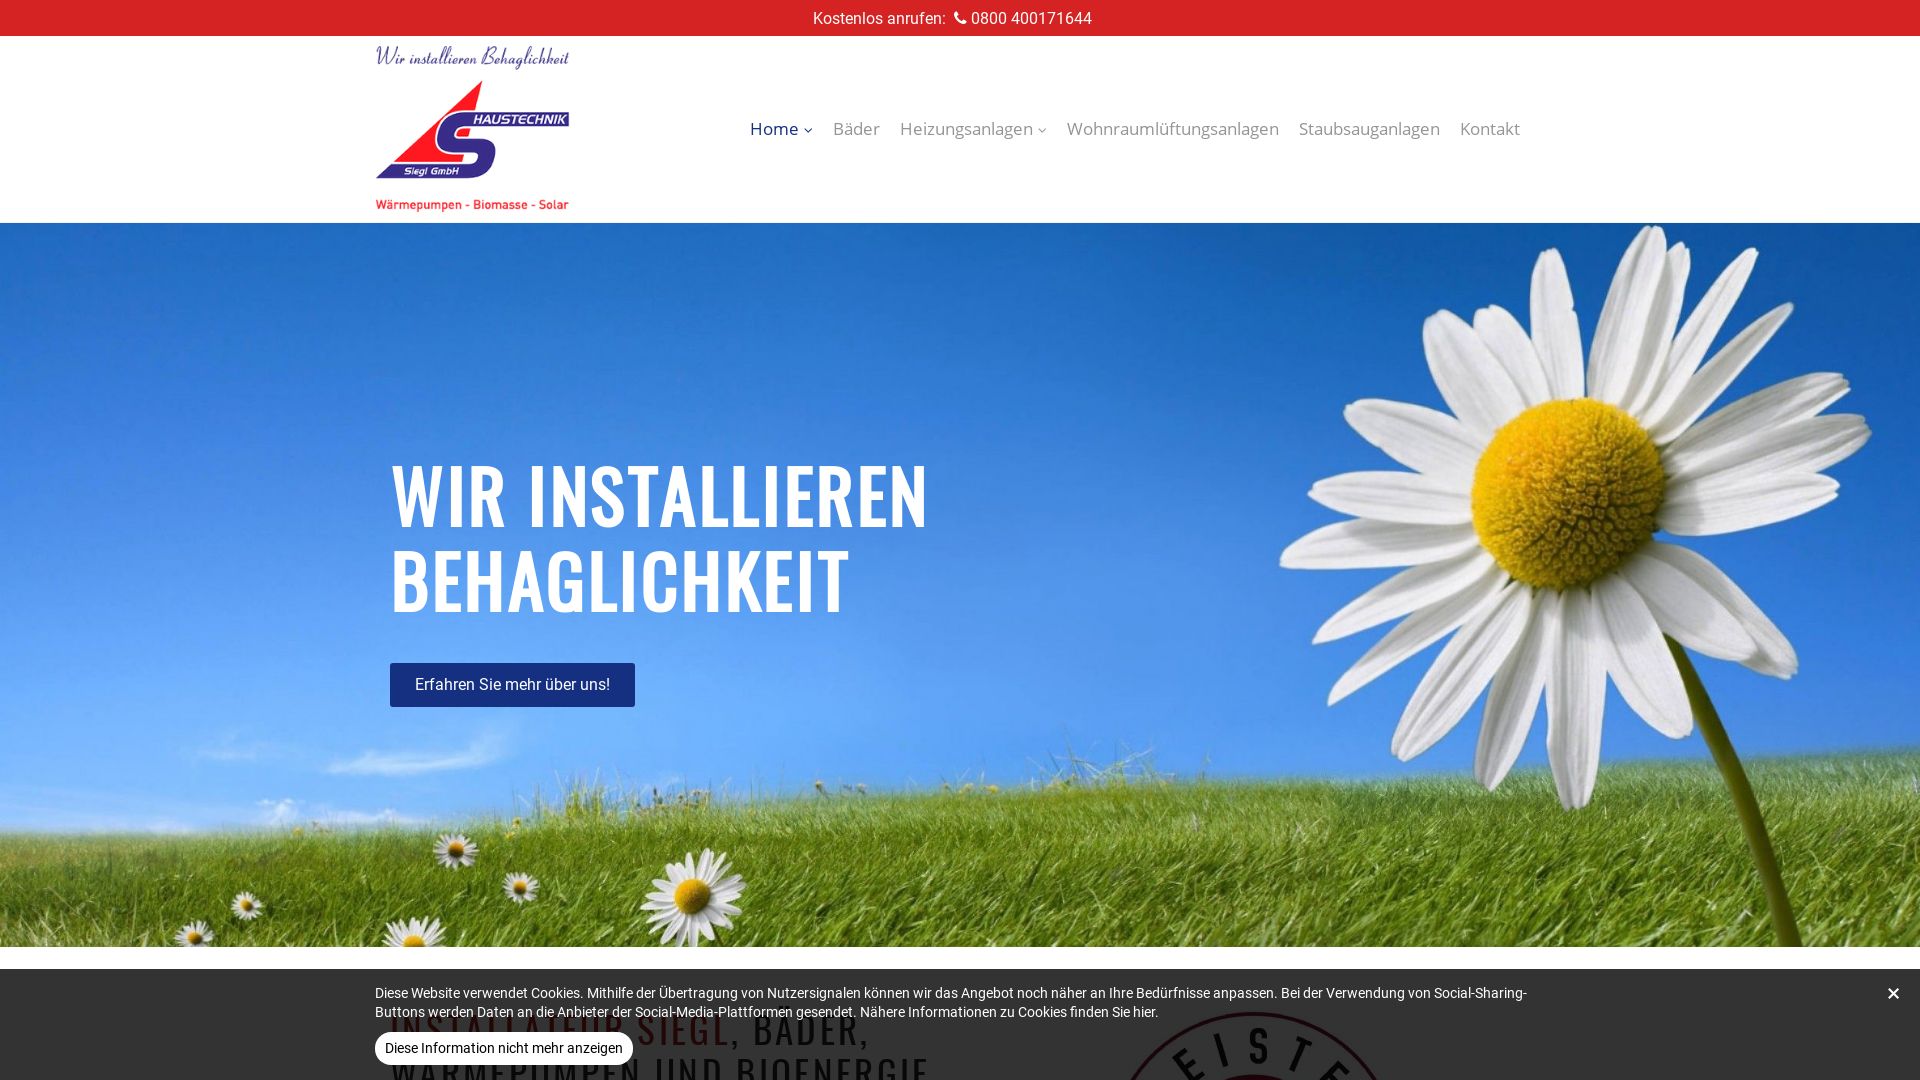Click the phone icon in top bar
Screen dimensions: 1920x1080
pos(960,18)
